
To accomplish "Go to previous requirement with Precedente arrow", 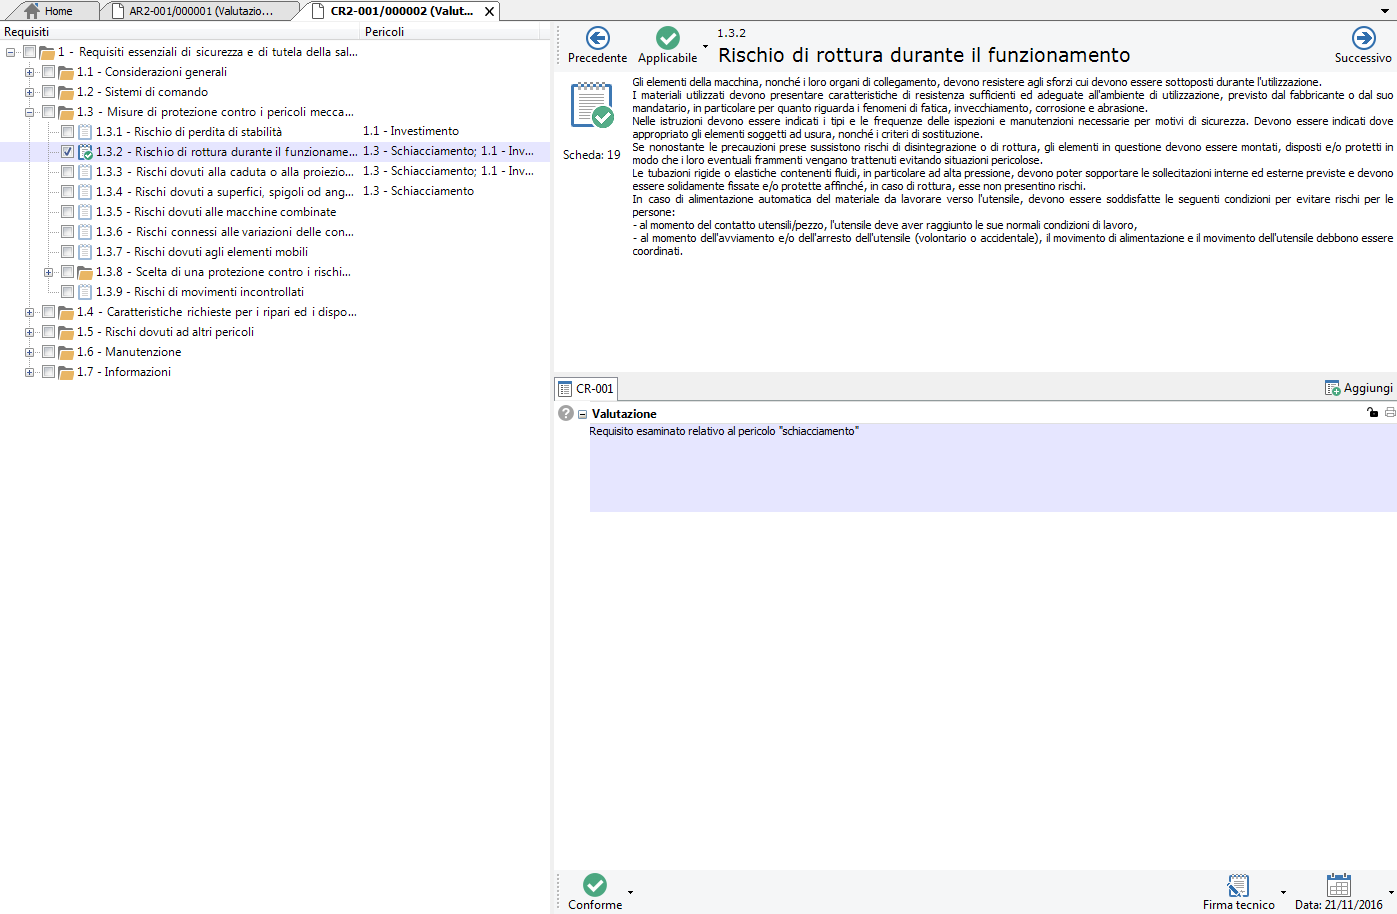I will coord(597,39).
